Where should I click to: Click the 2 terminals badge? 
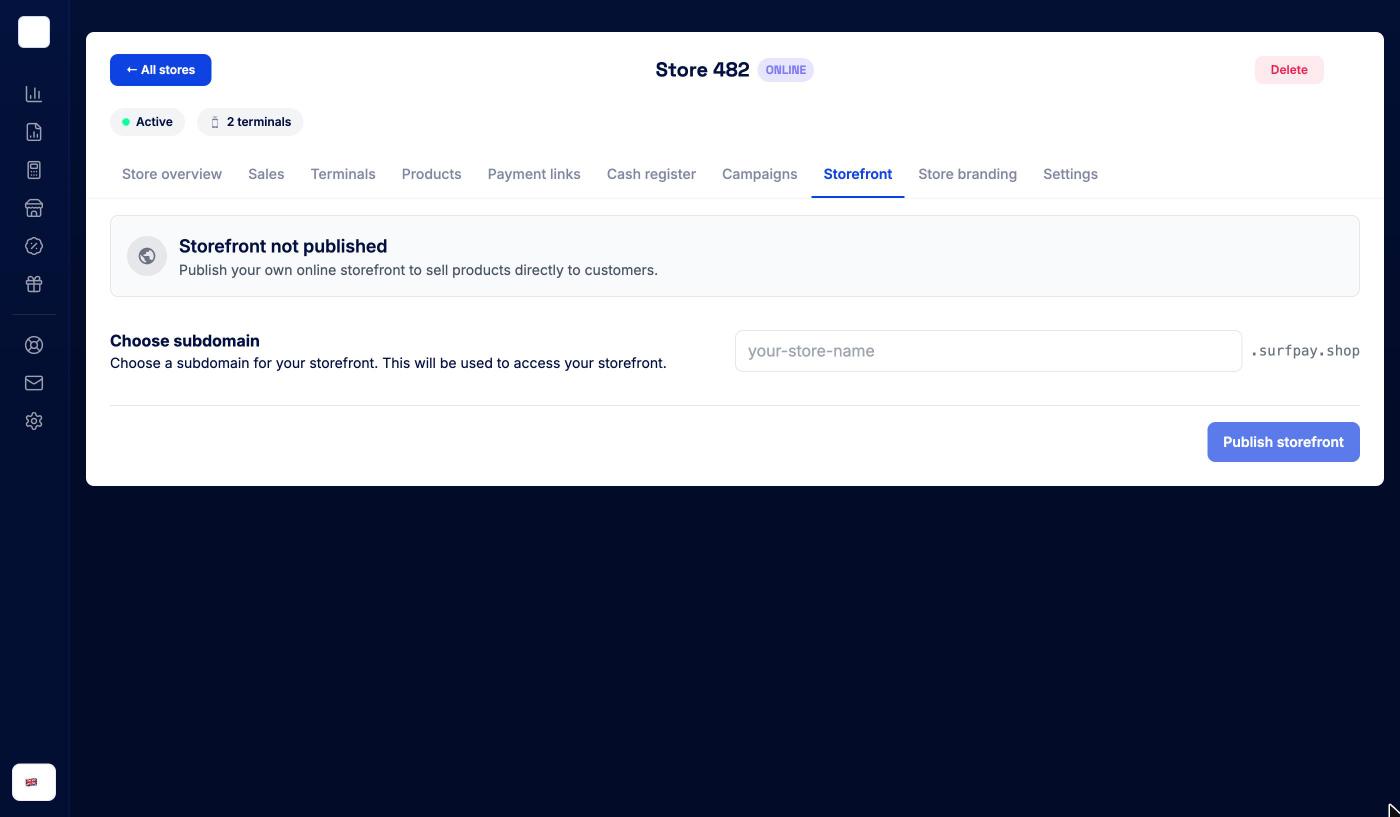click(x=250, y=122)
